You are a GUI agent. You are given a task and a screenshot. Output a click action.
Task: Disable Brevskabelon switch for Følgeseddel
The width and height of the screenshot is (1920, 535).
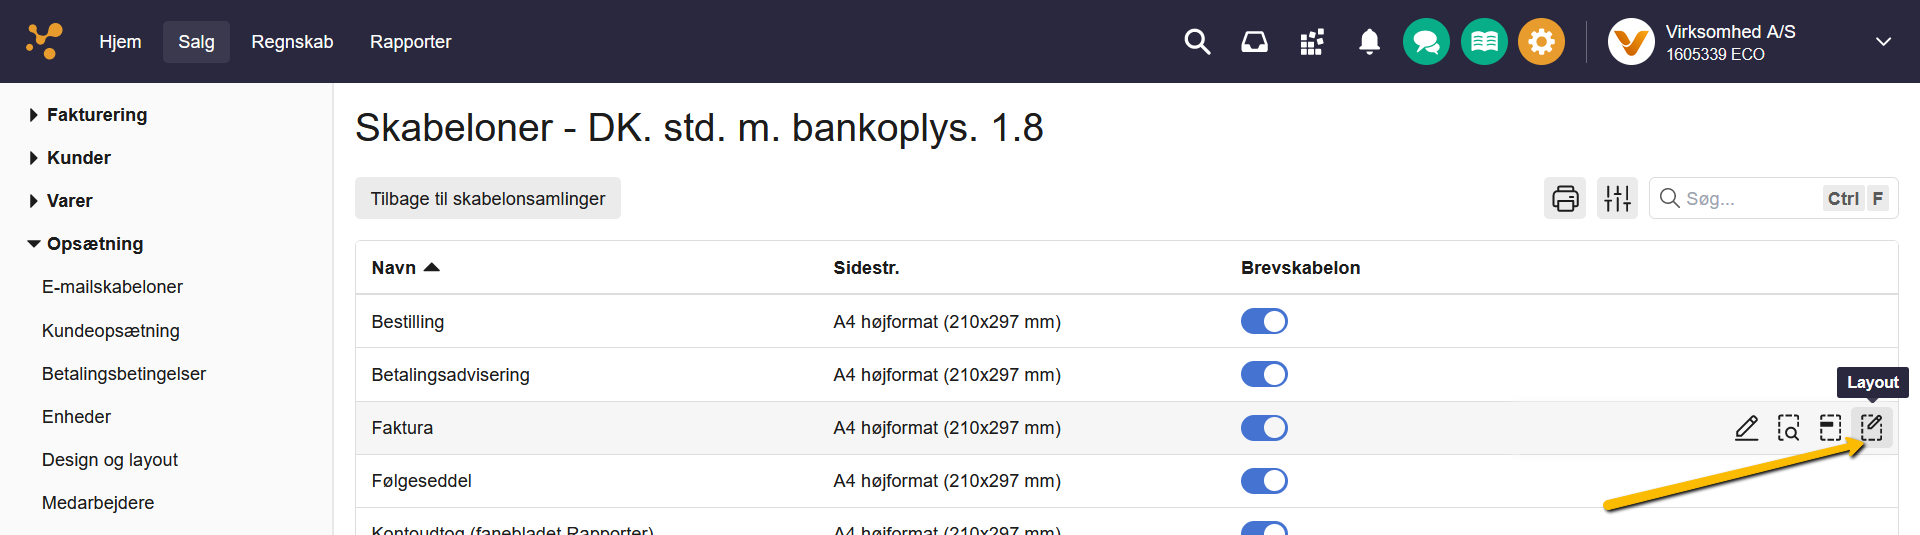1264,481
